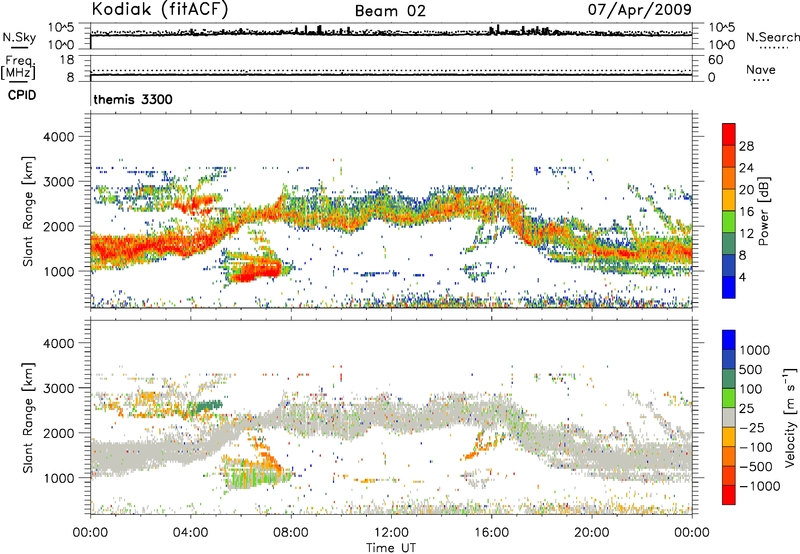Screen dimensions: 800x554
Task: Select the '12:00' time tick label
Action: click(391, 533)
